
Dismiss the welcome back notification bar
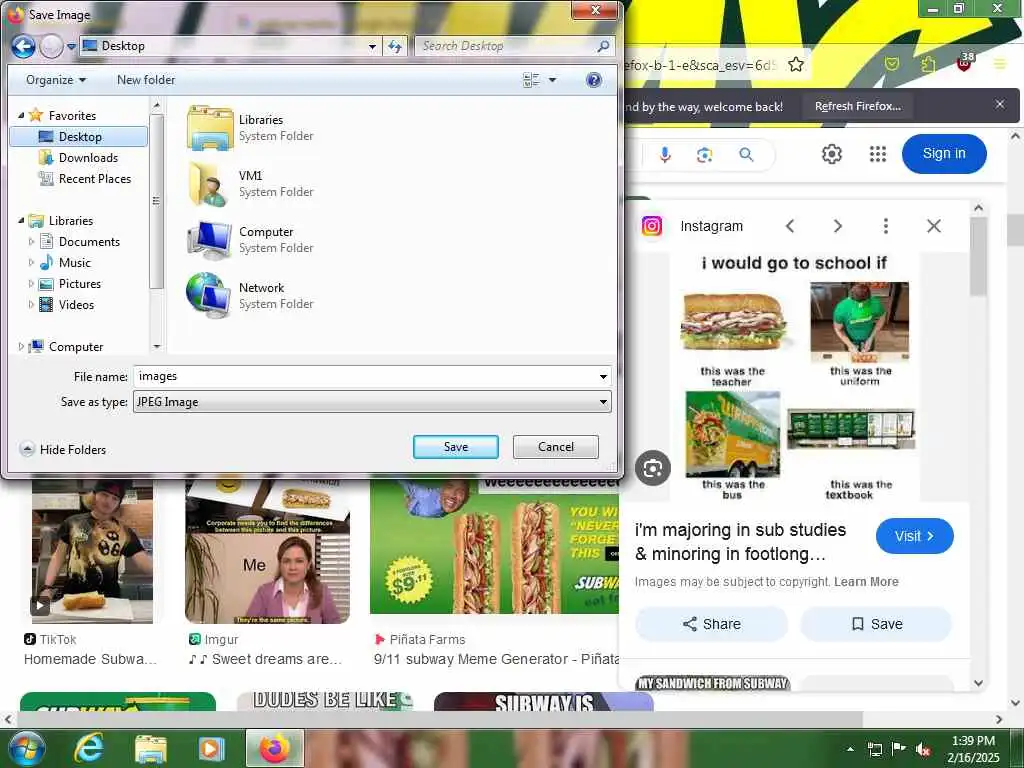[1000, 104]
